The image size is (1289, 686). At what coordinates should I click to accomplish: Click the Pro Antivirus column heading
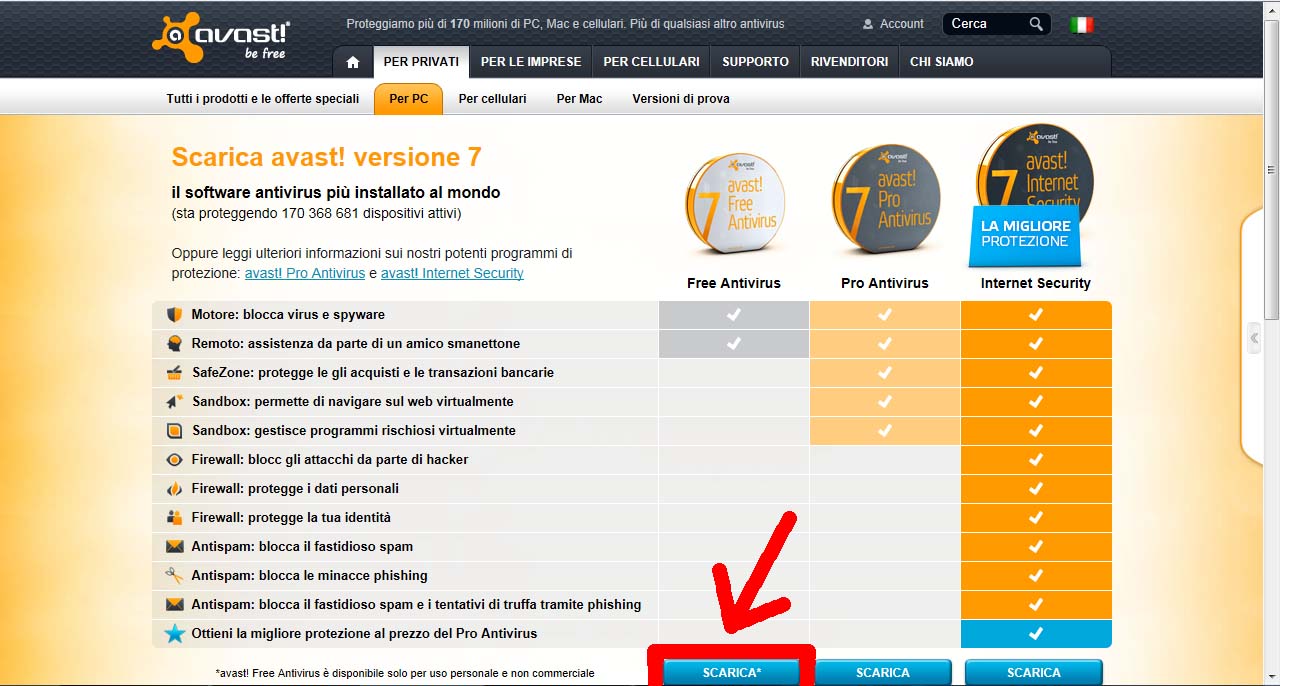coord(885,283)
